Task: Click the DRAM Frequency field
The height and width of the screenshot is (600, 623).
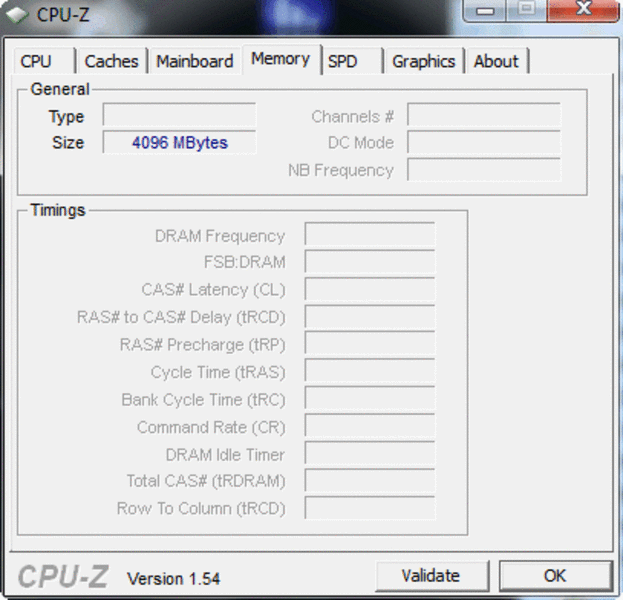Action: [370, 234]
